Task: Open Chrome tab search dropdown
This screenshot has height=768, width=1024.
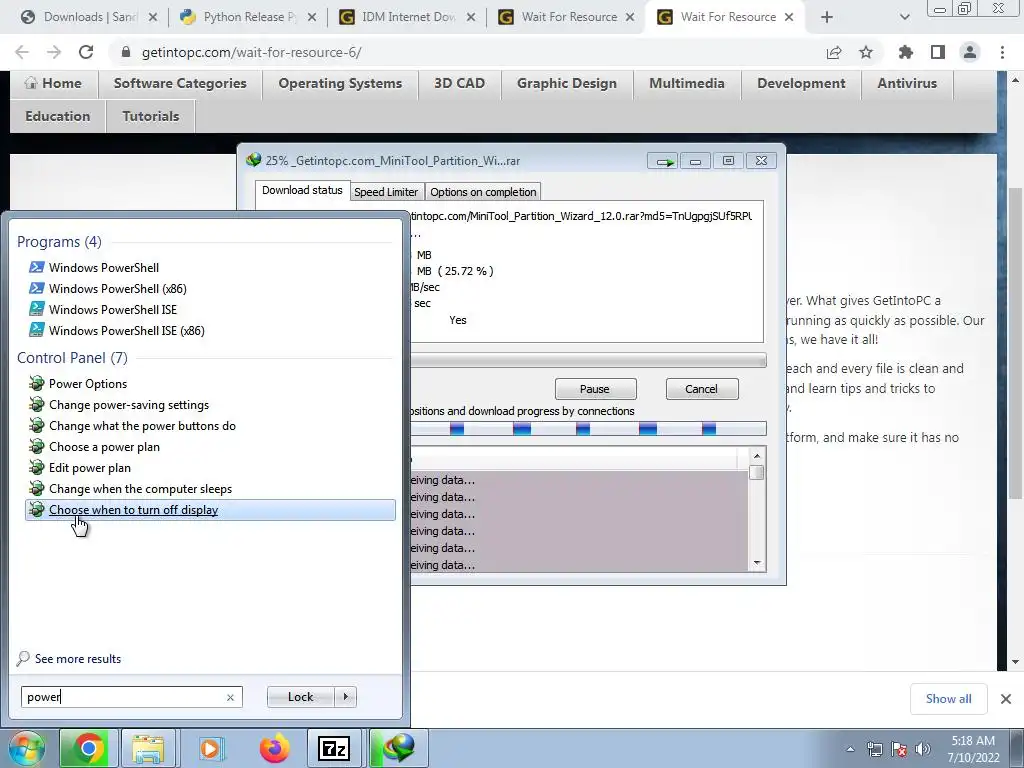Action: (904, 18)
